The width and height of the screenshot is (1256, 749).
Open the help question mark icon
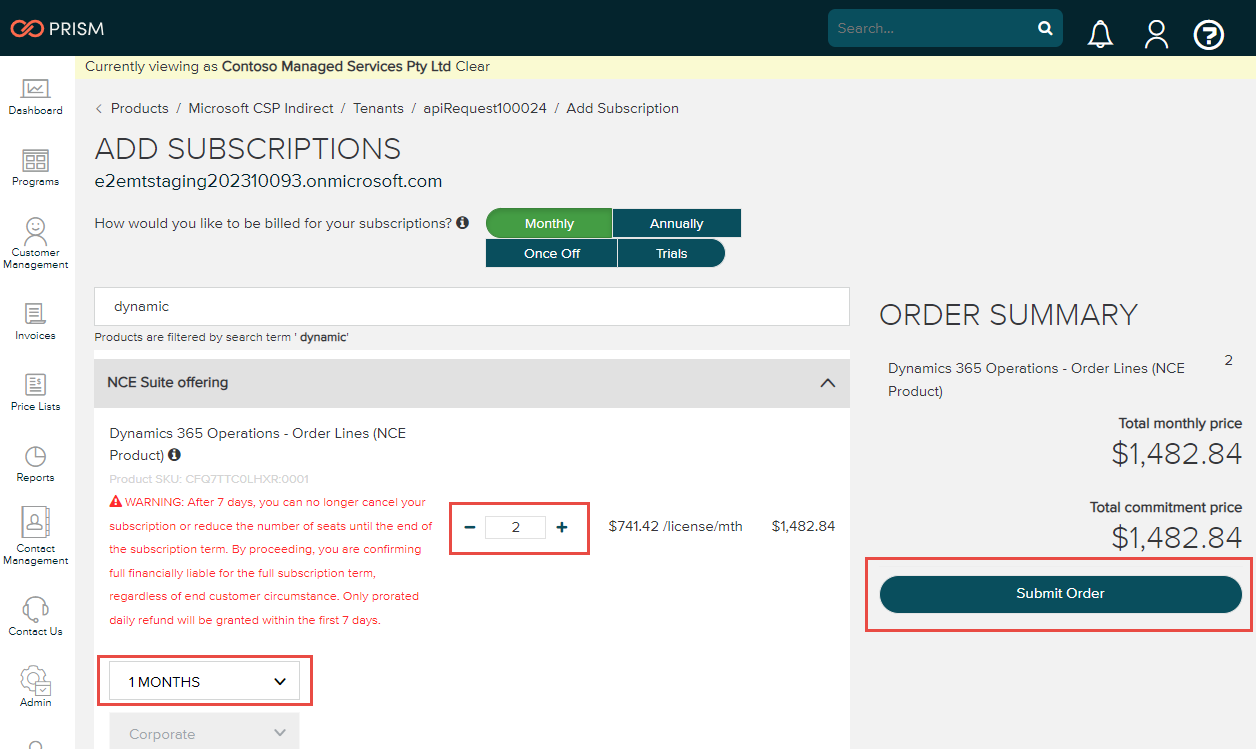tap(1208, 34)
